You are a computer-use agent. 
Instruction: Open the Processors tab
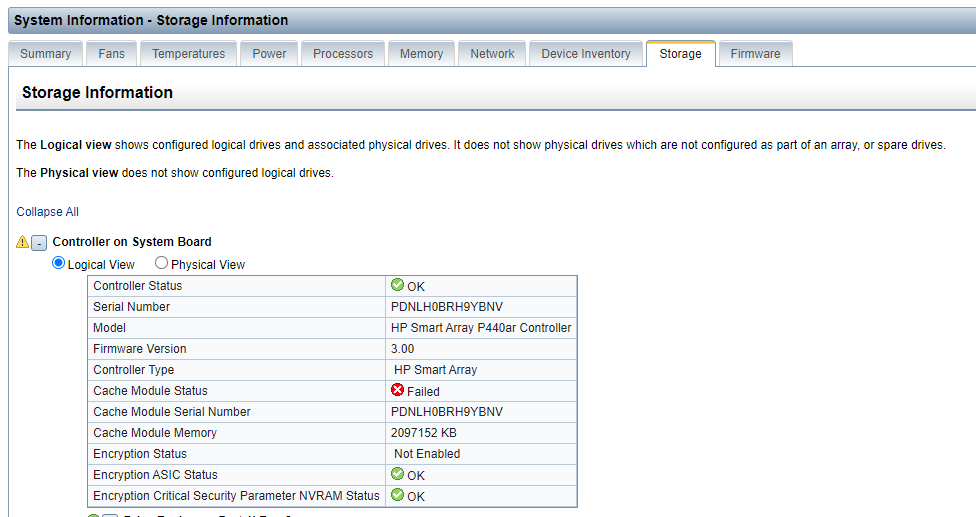coord(342,54)
